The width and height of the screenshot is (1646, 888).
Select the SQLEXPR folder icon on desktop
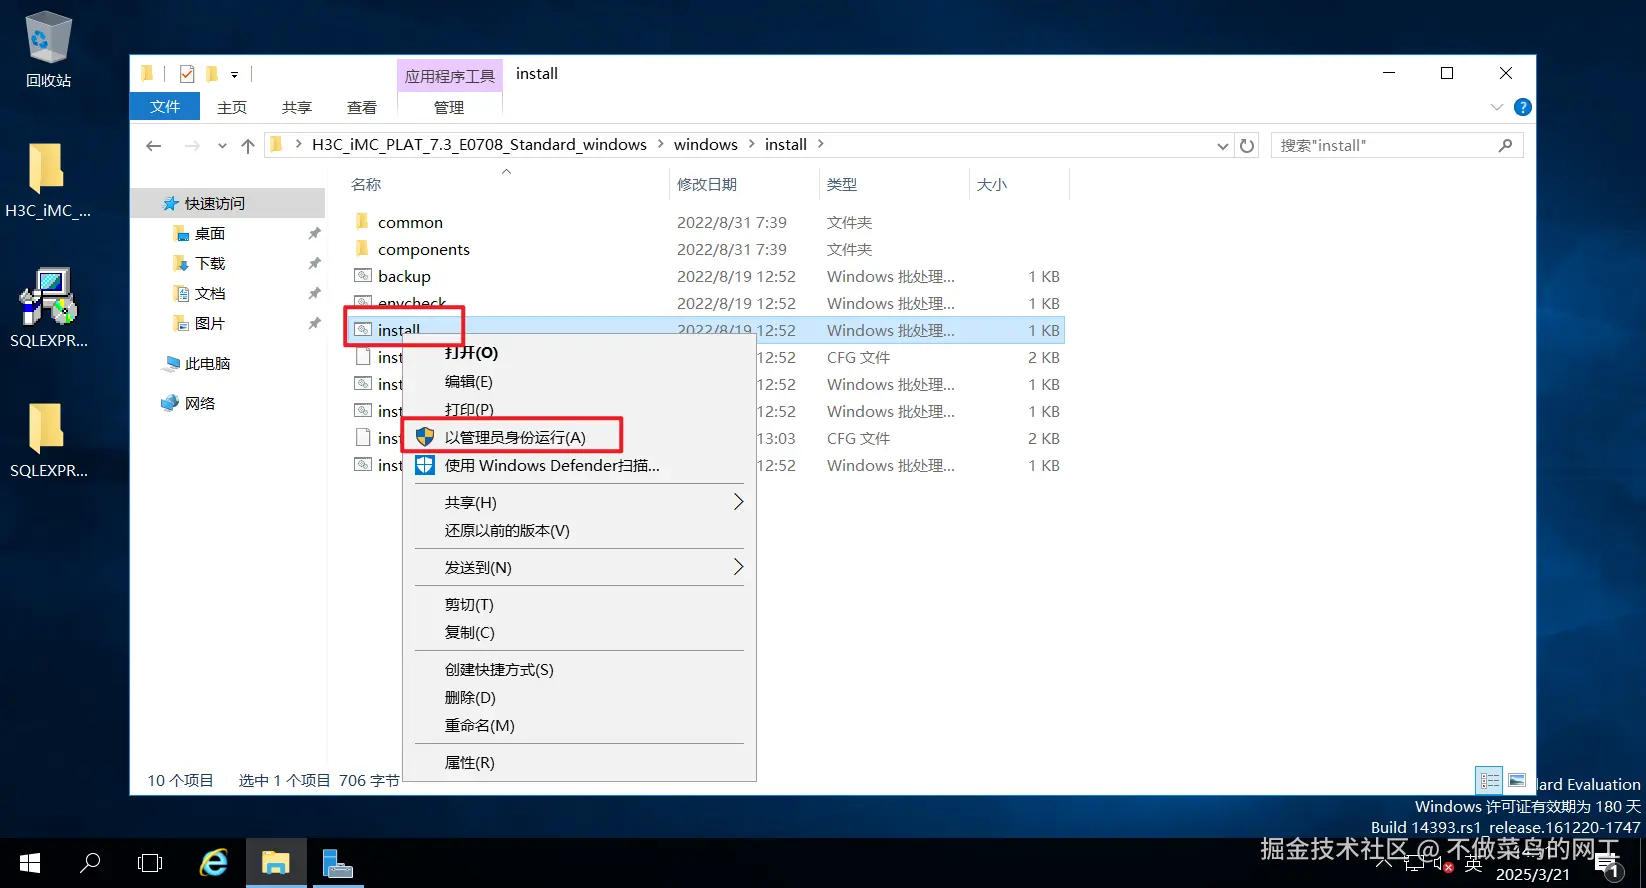tap(48, 440)
